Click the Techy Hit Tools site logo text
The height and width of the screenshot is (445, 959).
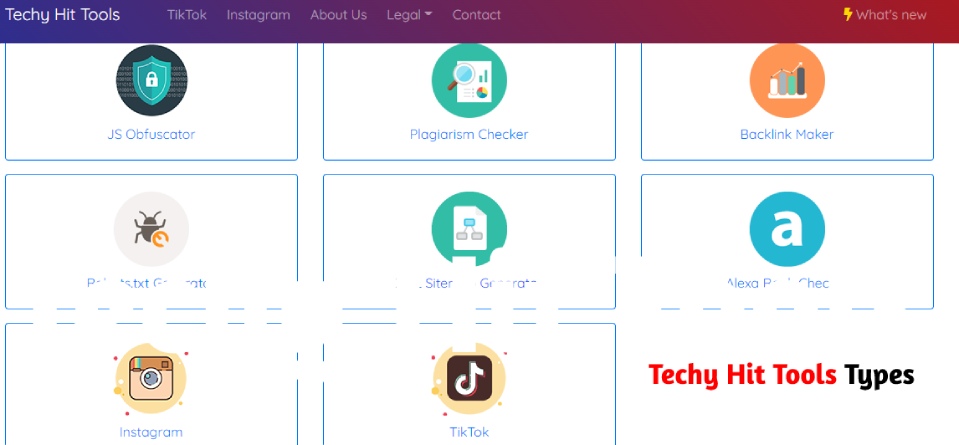[63, 15]
